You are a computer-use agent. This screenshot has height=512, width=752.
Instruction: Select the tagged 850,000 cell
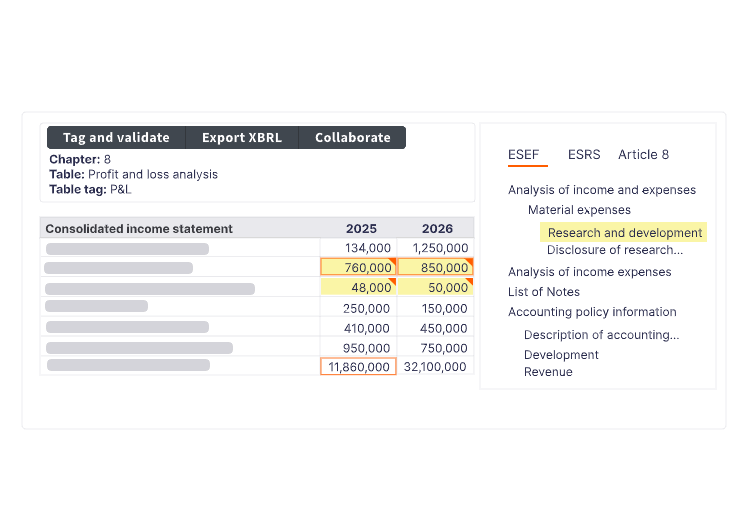point(434,267)
